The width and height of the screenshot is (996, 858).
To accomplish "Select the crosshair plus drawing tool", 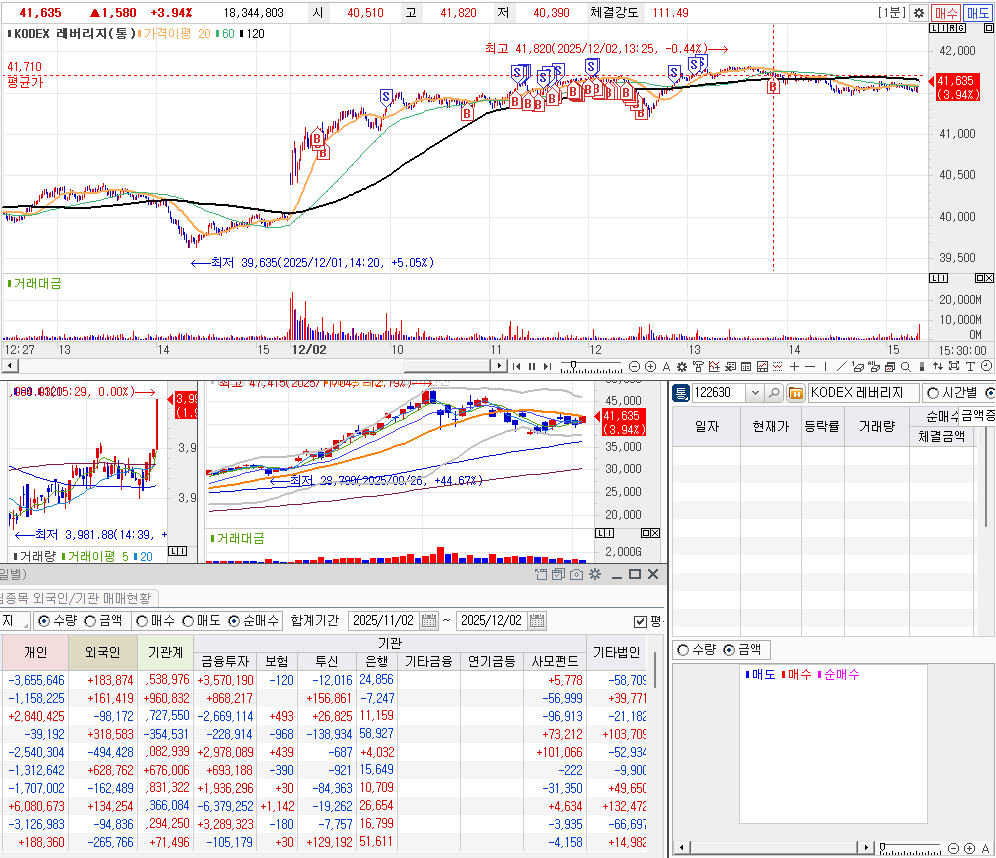I will click(x=794, y=366).
